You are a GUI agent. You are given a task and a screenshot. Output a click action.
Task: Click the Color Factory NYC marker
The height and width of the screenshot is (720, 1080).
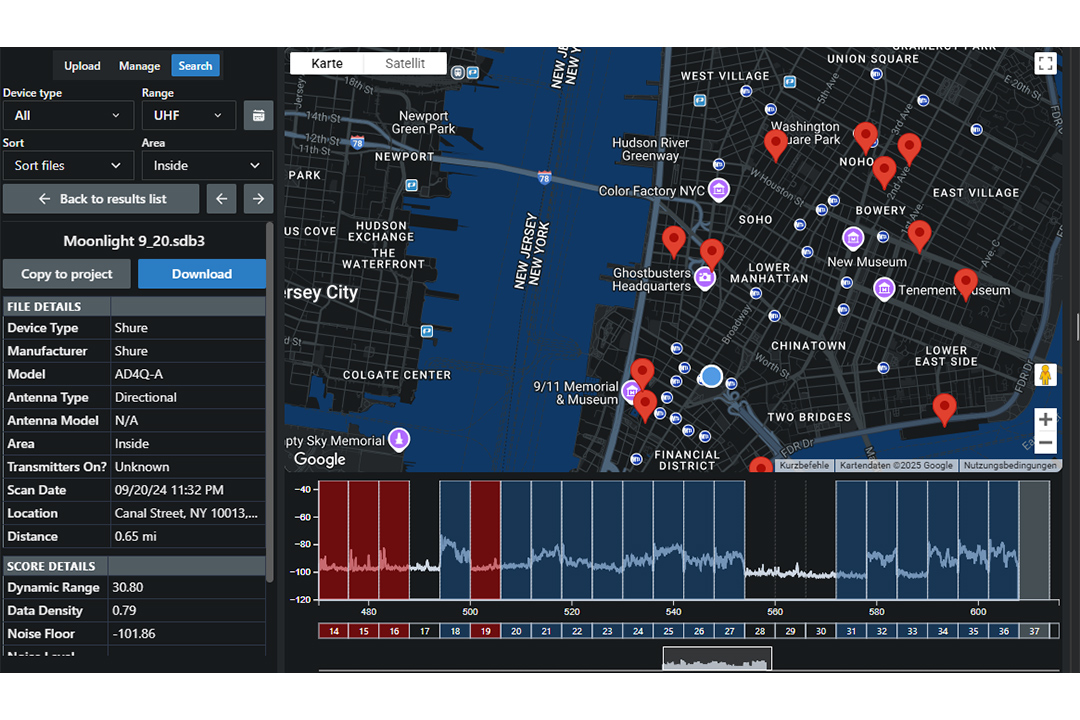[719, 189]
